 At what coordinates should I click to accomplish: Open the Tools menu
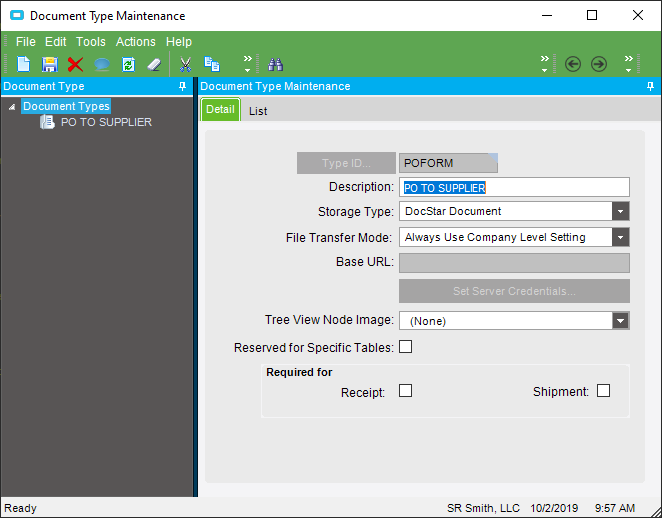(x=91, y=42)
